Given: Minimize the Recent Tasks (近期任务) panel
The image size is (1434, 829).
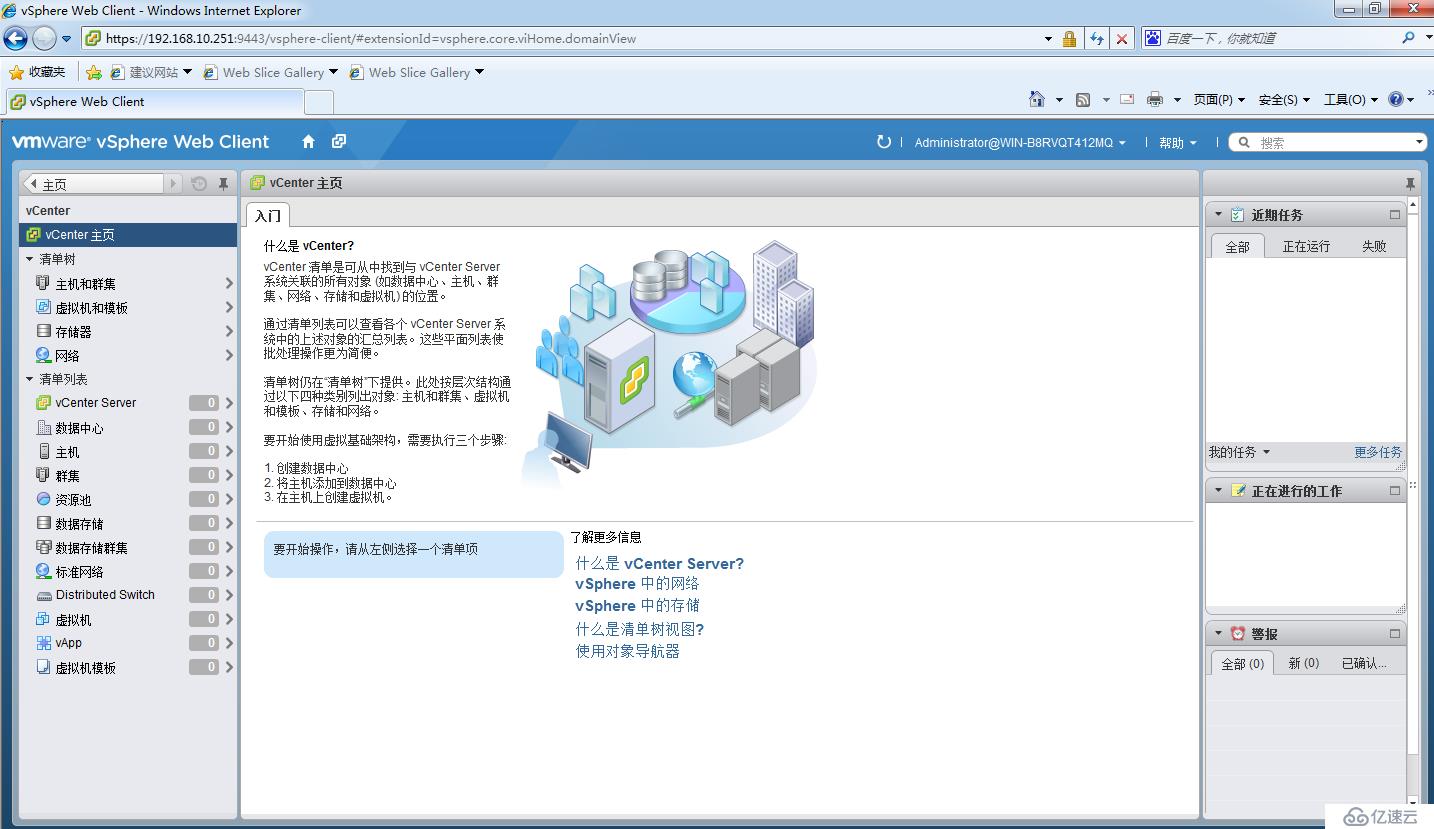Looking at the screenshot, I should click(1395, 215).
